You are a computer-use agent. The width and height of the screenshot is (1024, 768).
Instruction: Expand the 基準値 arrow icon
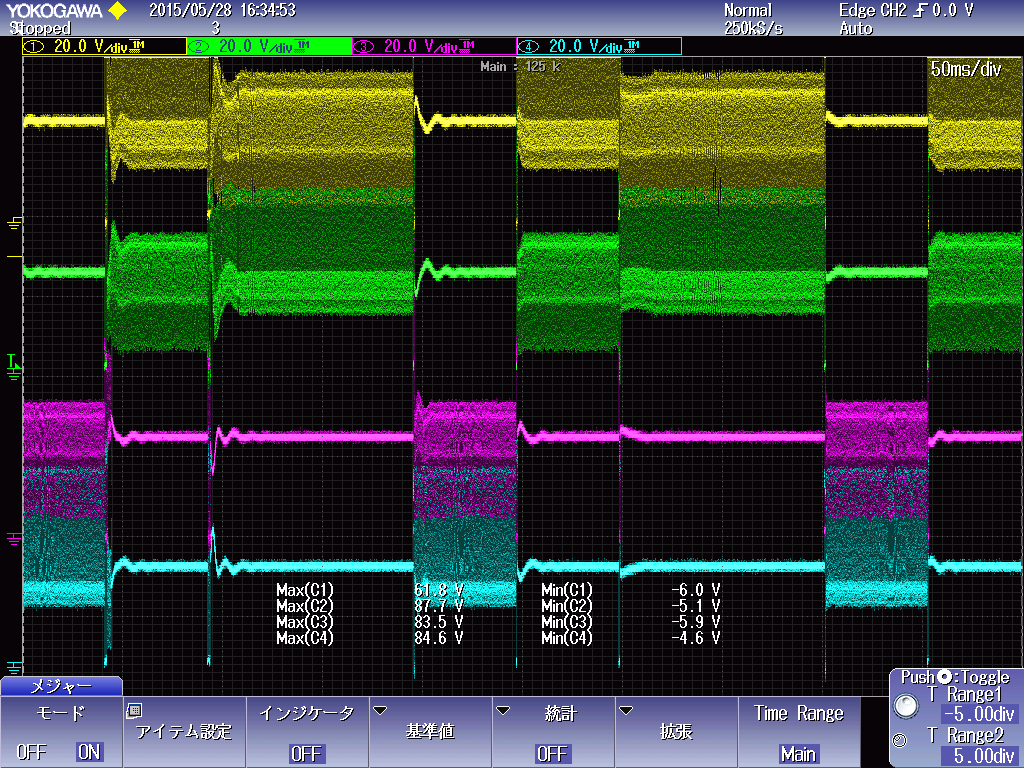pos(380,710)
